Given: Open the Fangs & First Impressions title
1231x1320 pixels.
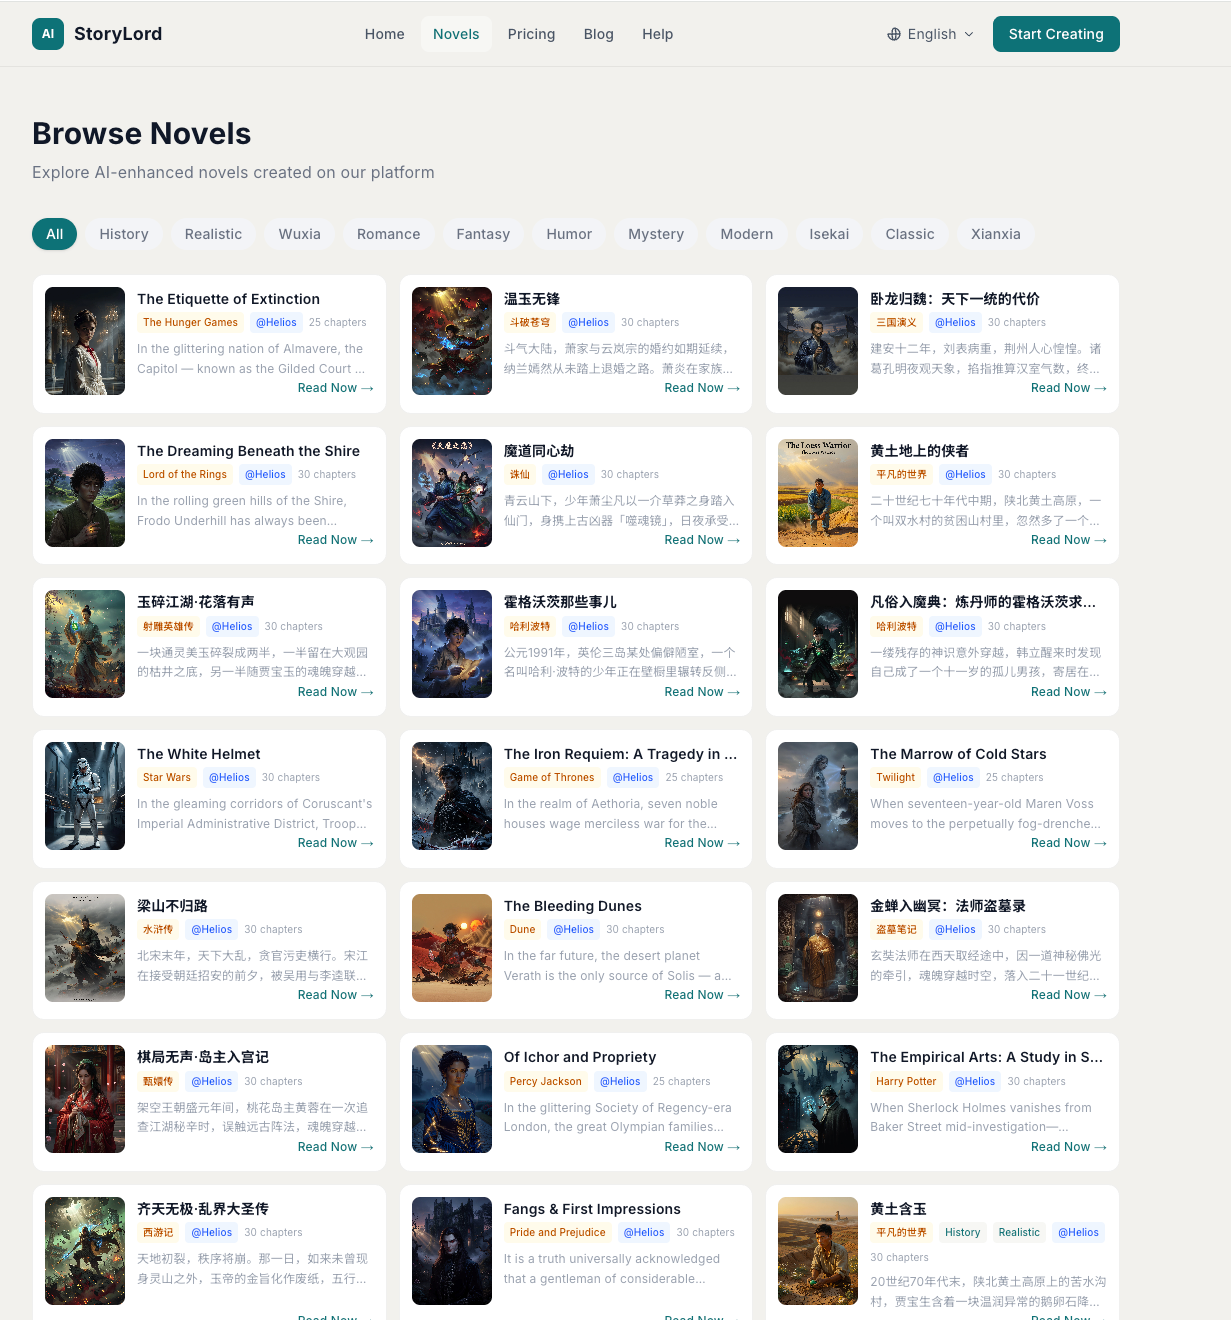Looking at the screenshot, I should click(592, 1209).
